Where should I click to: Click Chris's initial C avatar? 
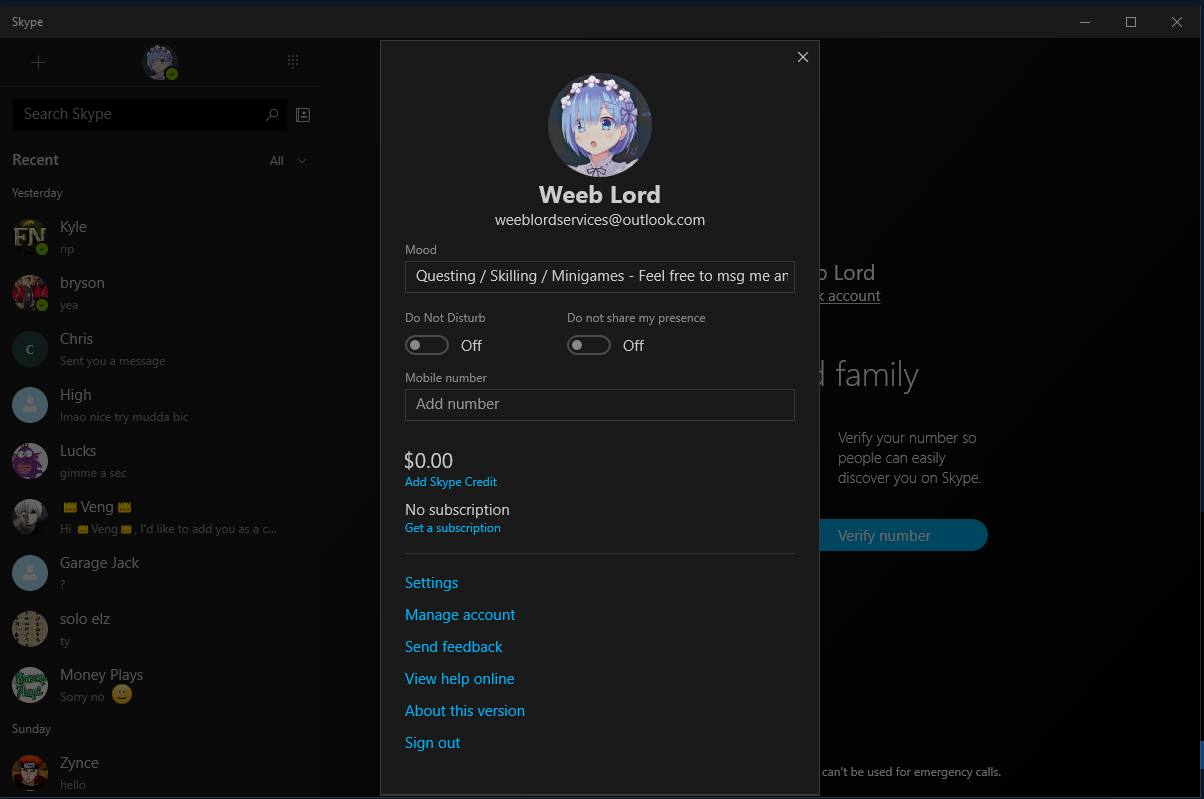pyautogui.click(x=30, y=349)
